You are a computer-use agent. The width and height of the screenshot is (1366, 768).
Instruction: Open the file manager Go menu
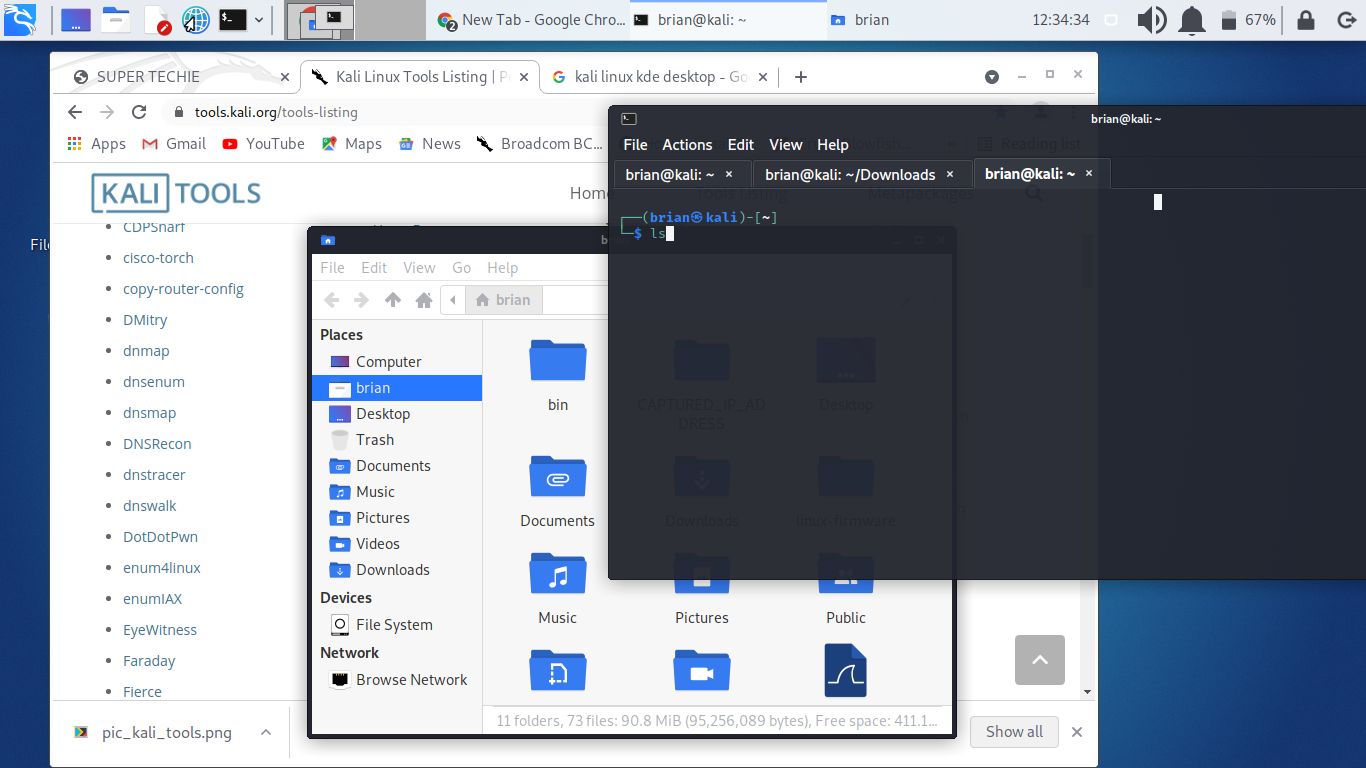click(461, 268)
